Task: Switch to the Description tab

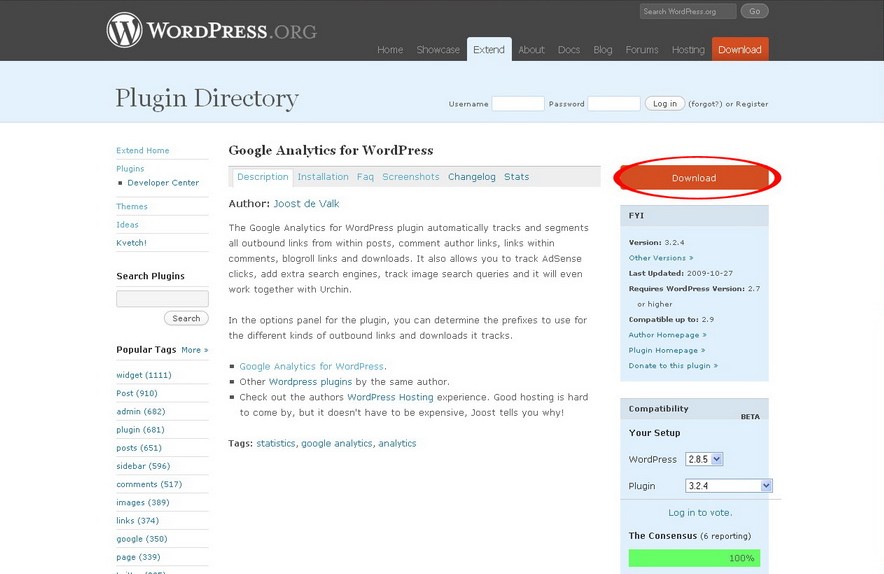Action: (263, 177)
